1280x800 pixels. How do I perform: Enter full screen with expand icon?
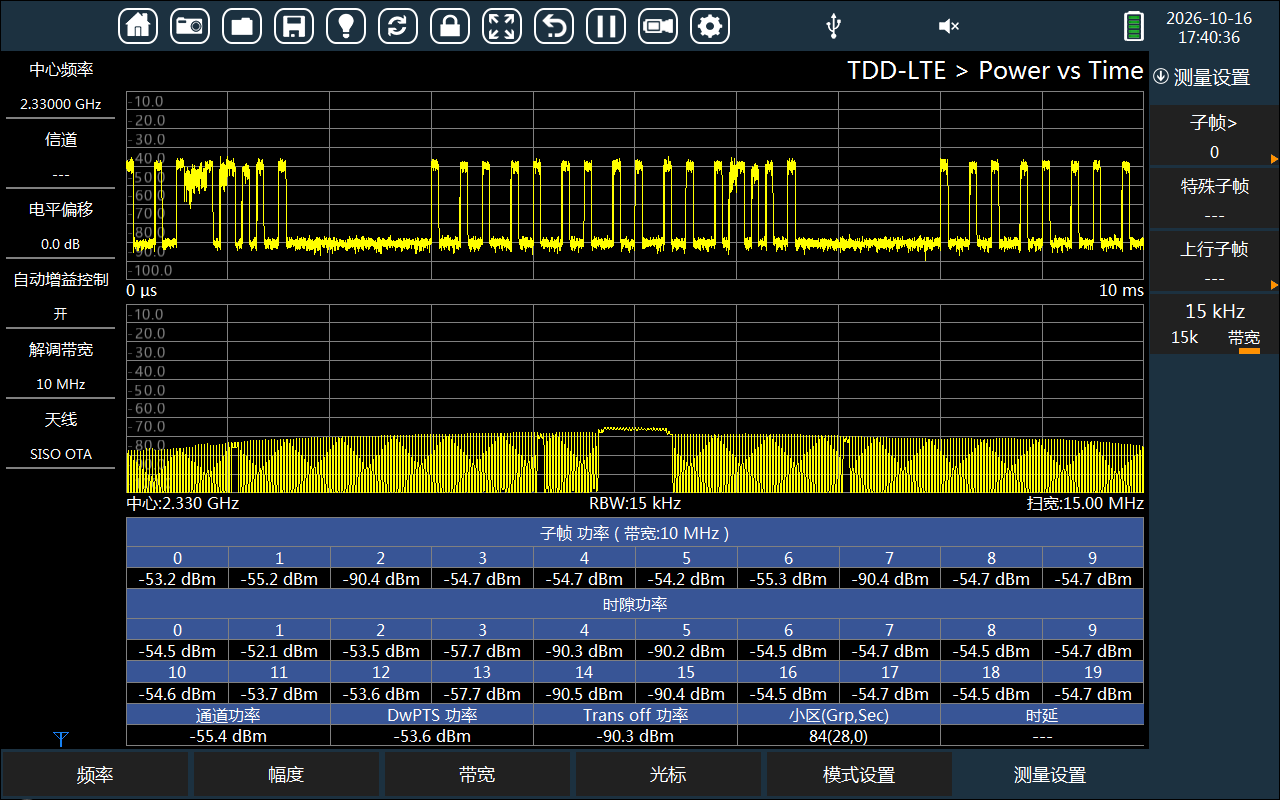pyautogui.click(x=502, y=26)
